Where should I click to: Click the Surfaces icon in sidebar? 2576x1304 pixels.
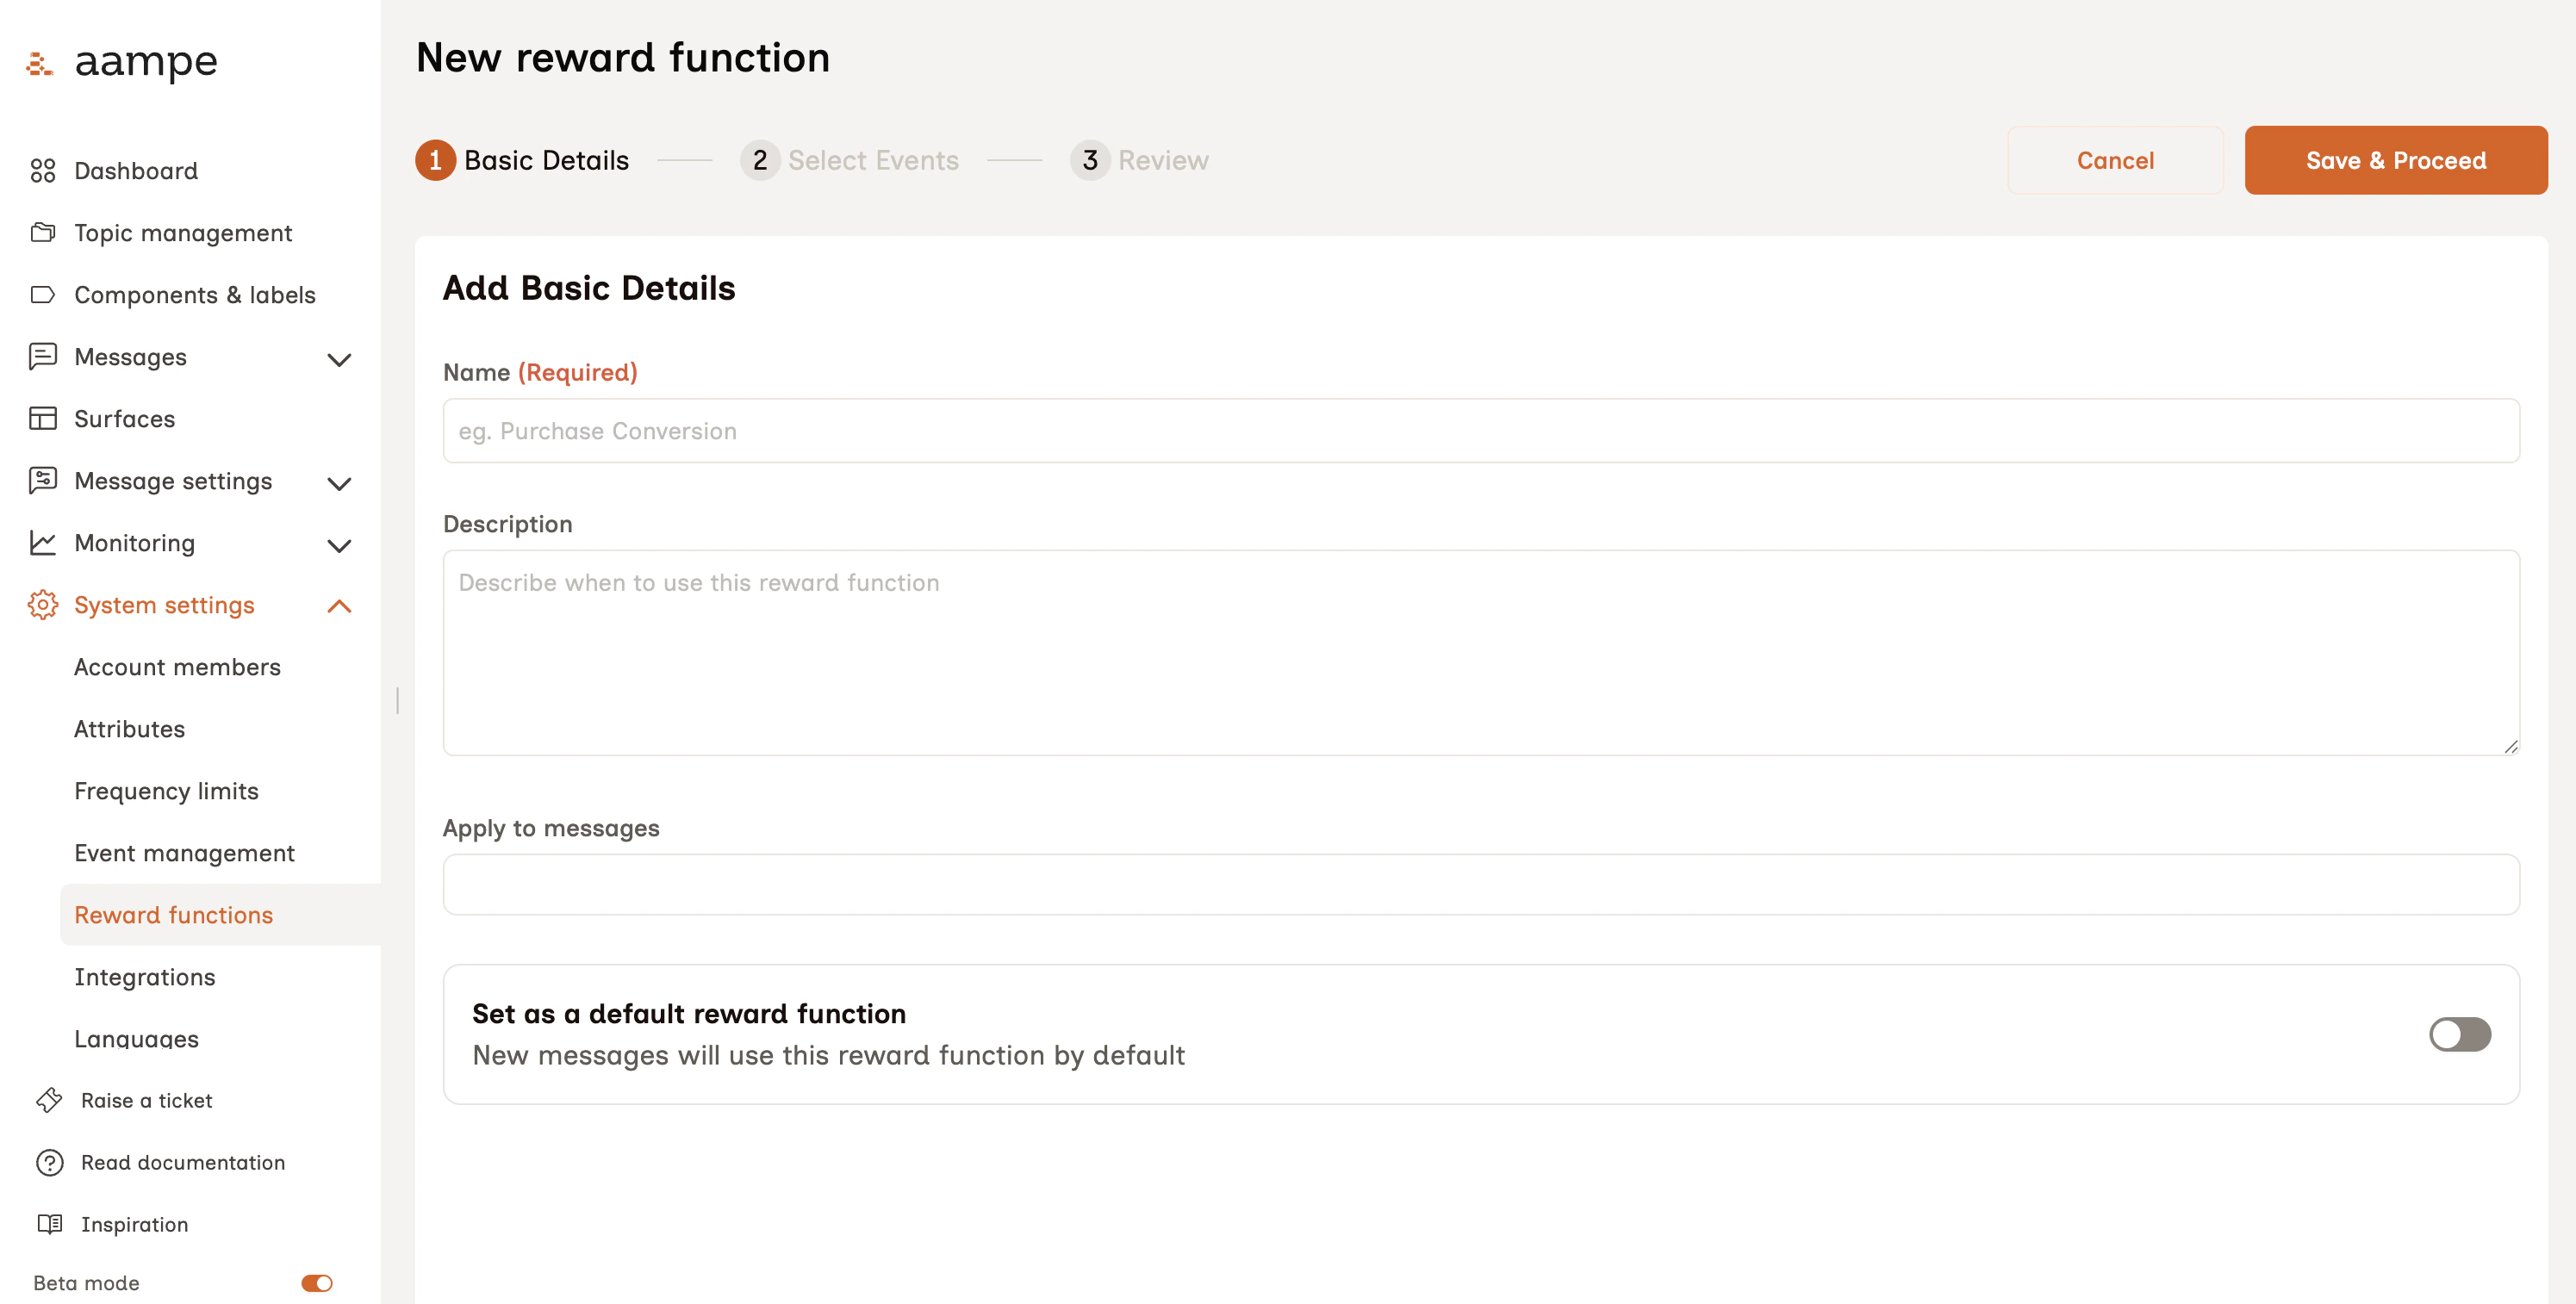pos(42,419)
